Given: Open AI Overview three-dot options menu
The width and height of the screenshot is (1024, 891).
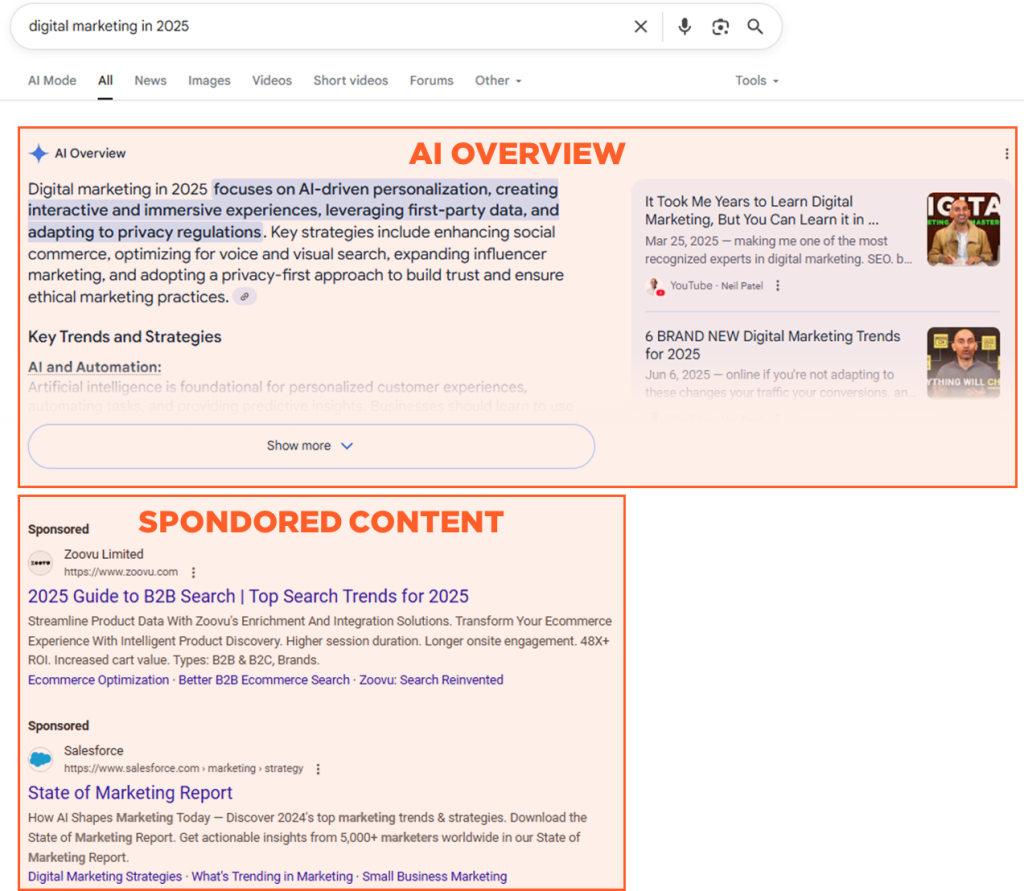Looking at the screenshot, I should click(1006, 154).
